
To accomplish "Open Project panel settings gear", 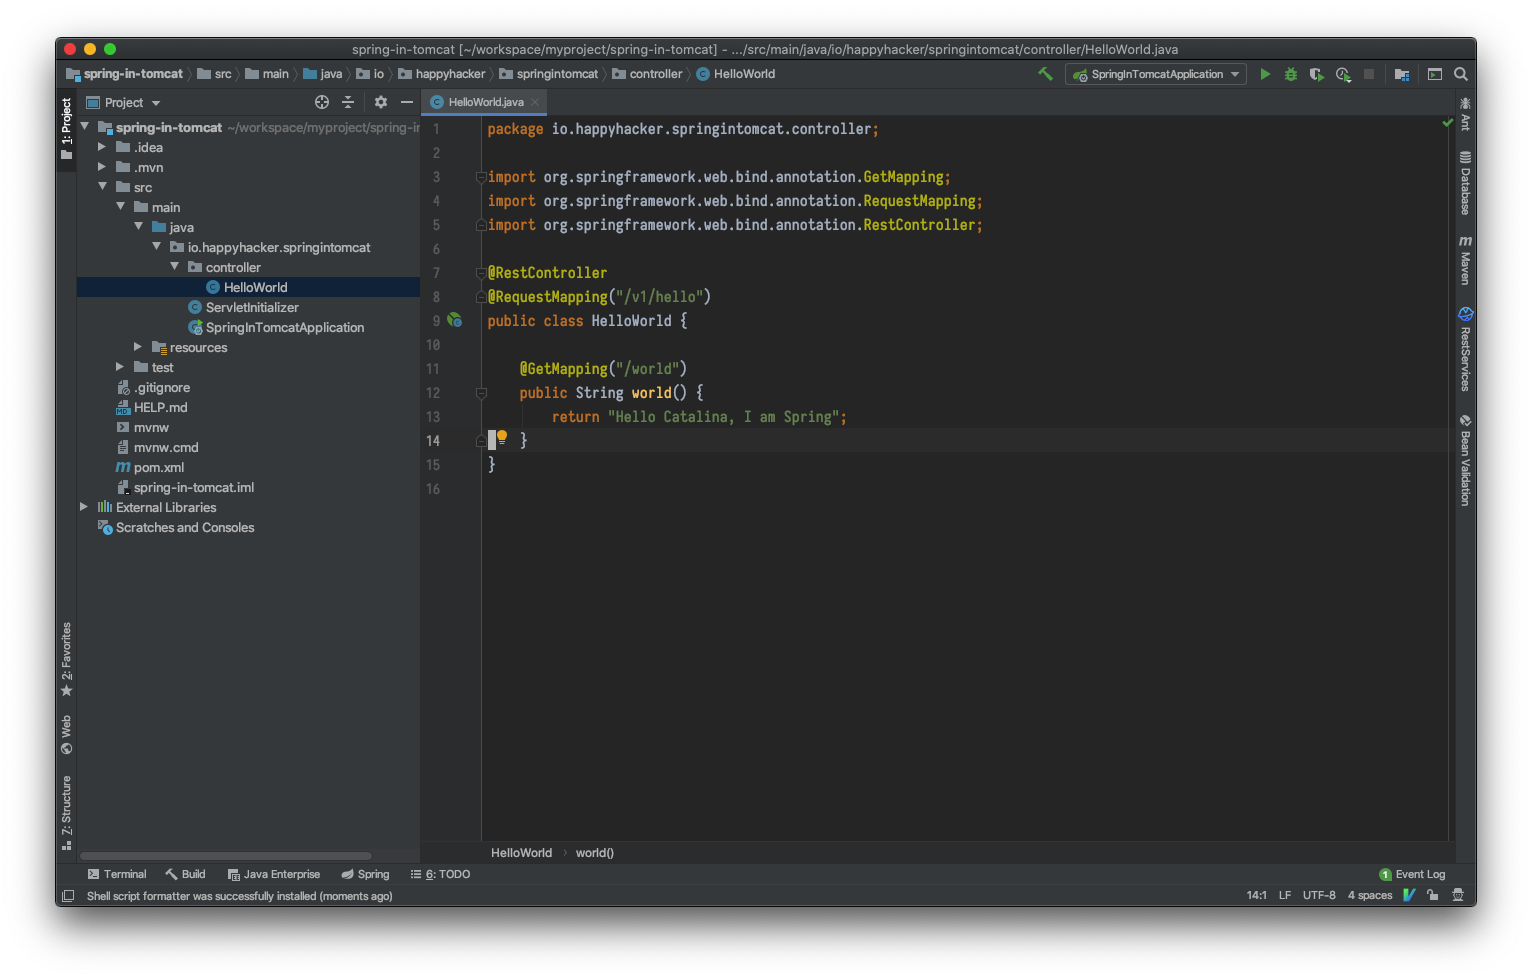I will coord(381,102).
